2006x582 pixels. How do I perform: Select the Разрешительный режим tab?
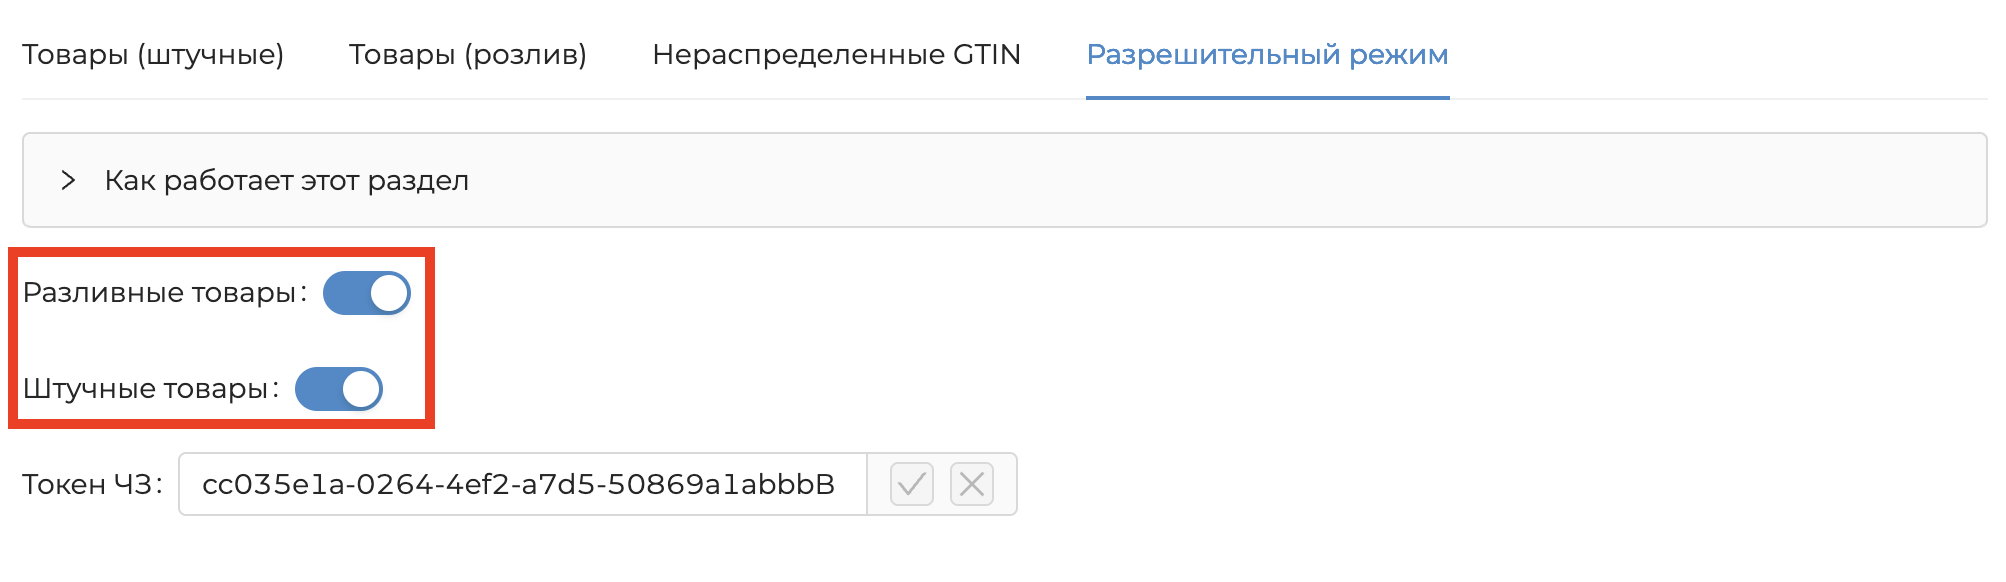1267,54
